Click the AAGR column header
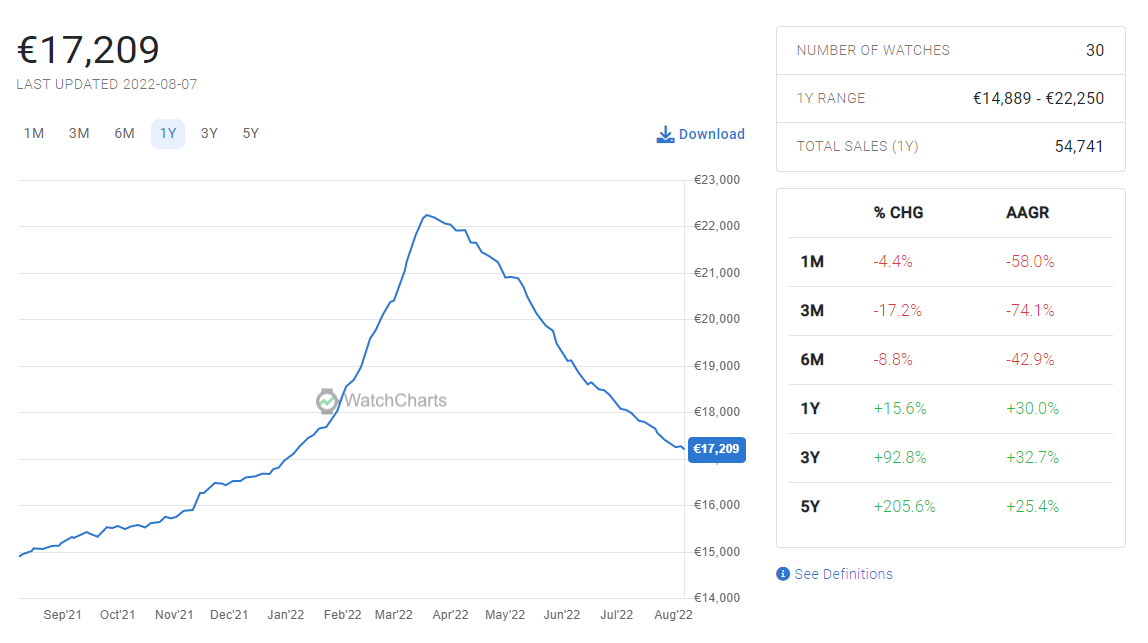Image resolution: width=1148 pixels, height=643 pixels. (1027, 213)
